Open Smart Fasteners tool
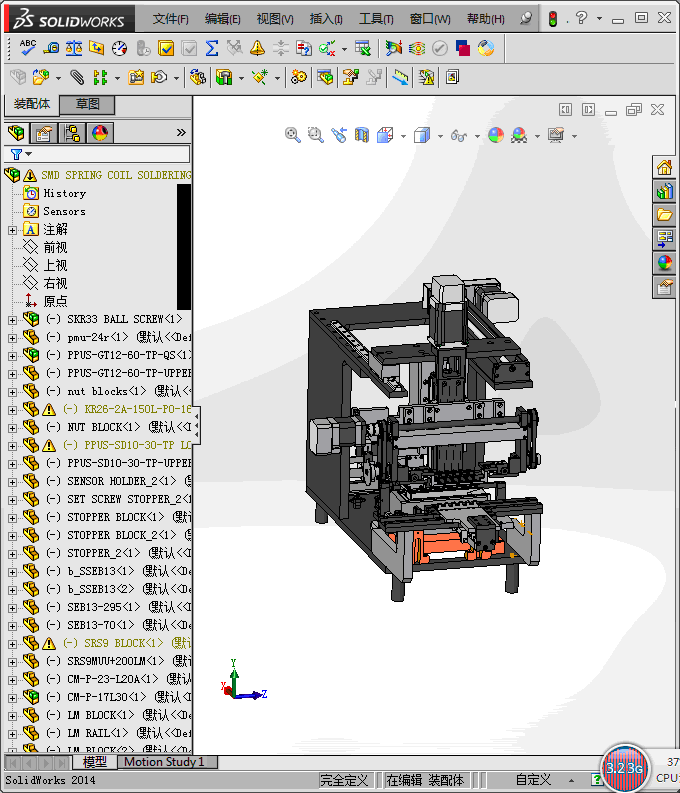 pos(135,77)
